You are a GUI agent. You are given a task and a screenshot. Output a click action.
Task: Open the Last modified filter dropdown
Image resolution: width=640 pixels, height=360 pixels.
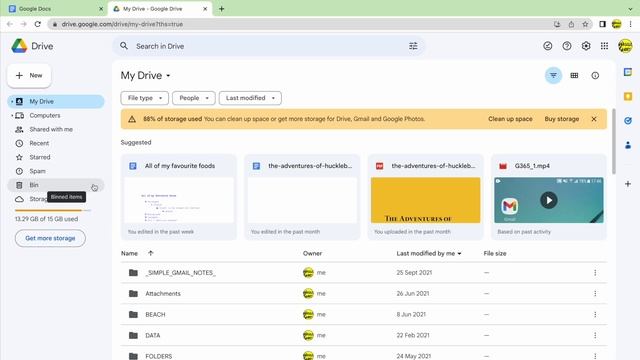coord(250,98)
